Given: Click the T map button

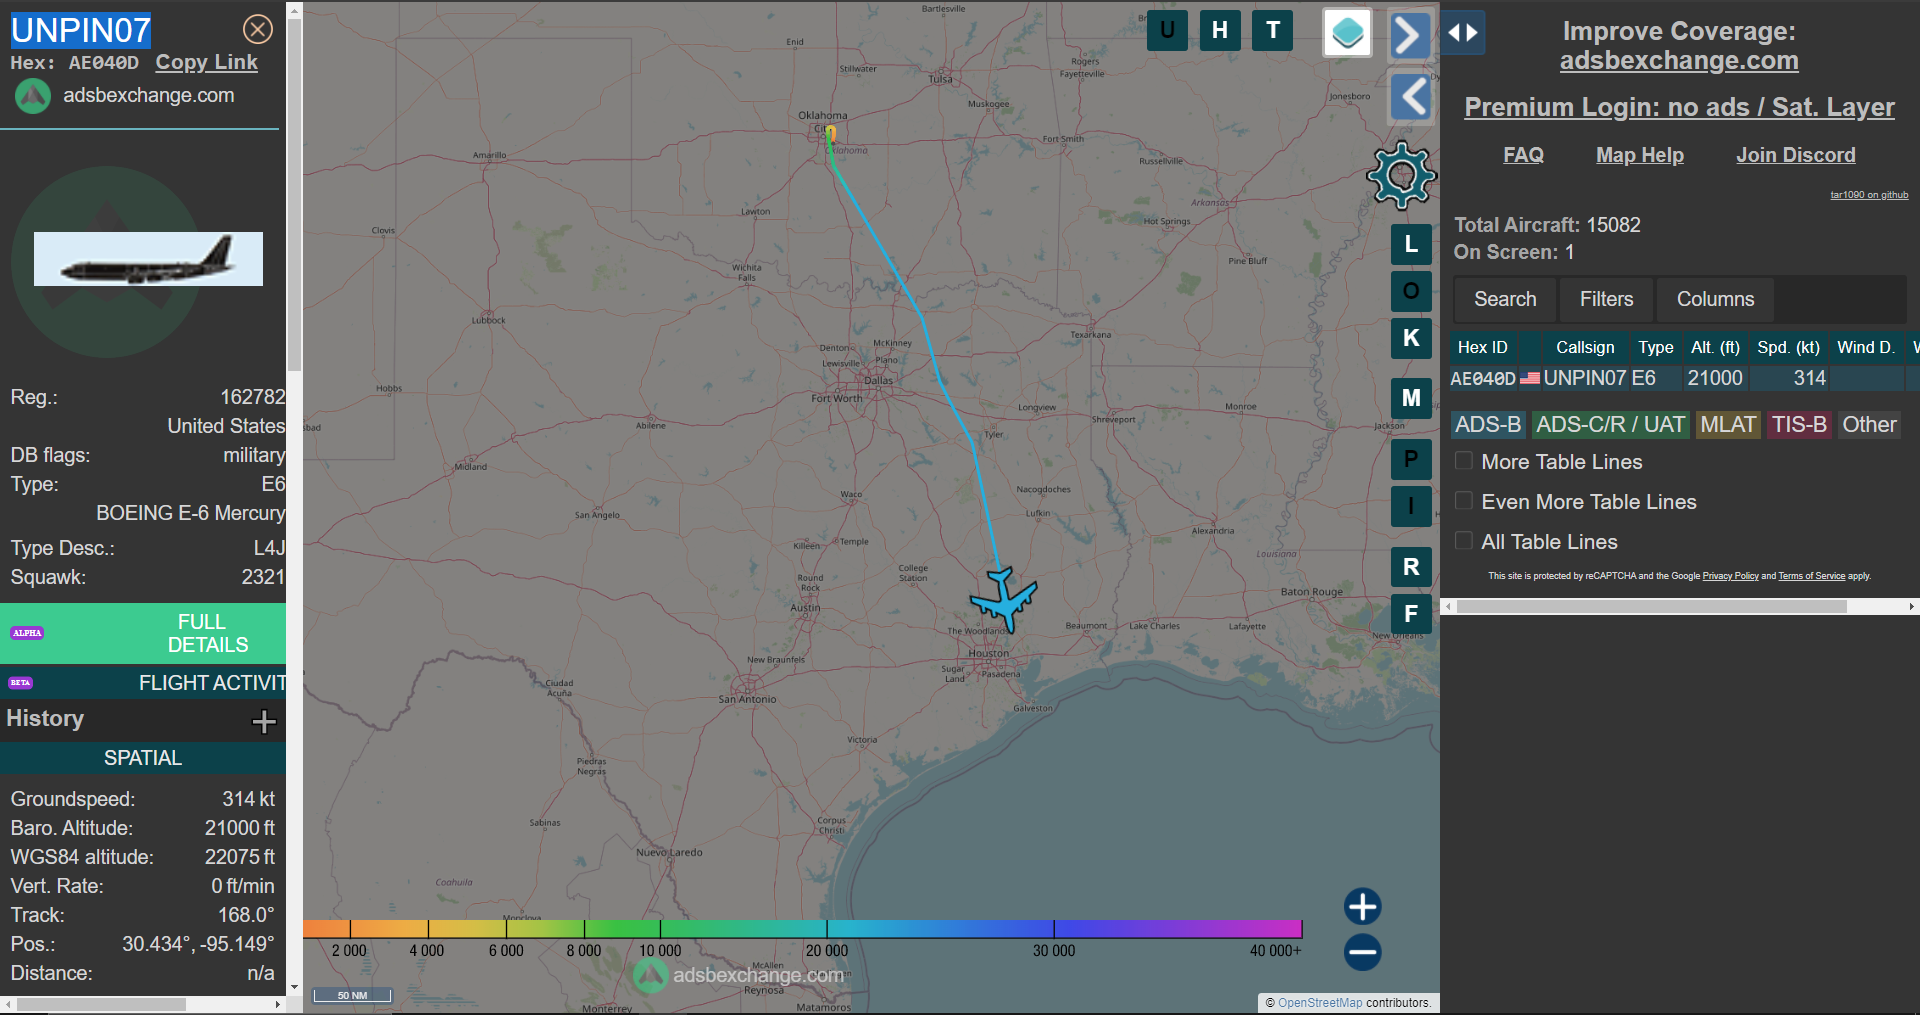Looking at the screenshot, I should pyautogui.click(x=1273, y=30).
